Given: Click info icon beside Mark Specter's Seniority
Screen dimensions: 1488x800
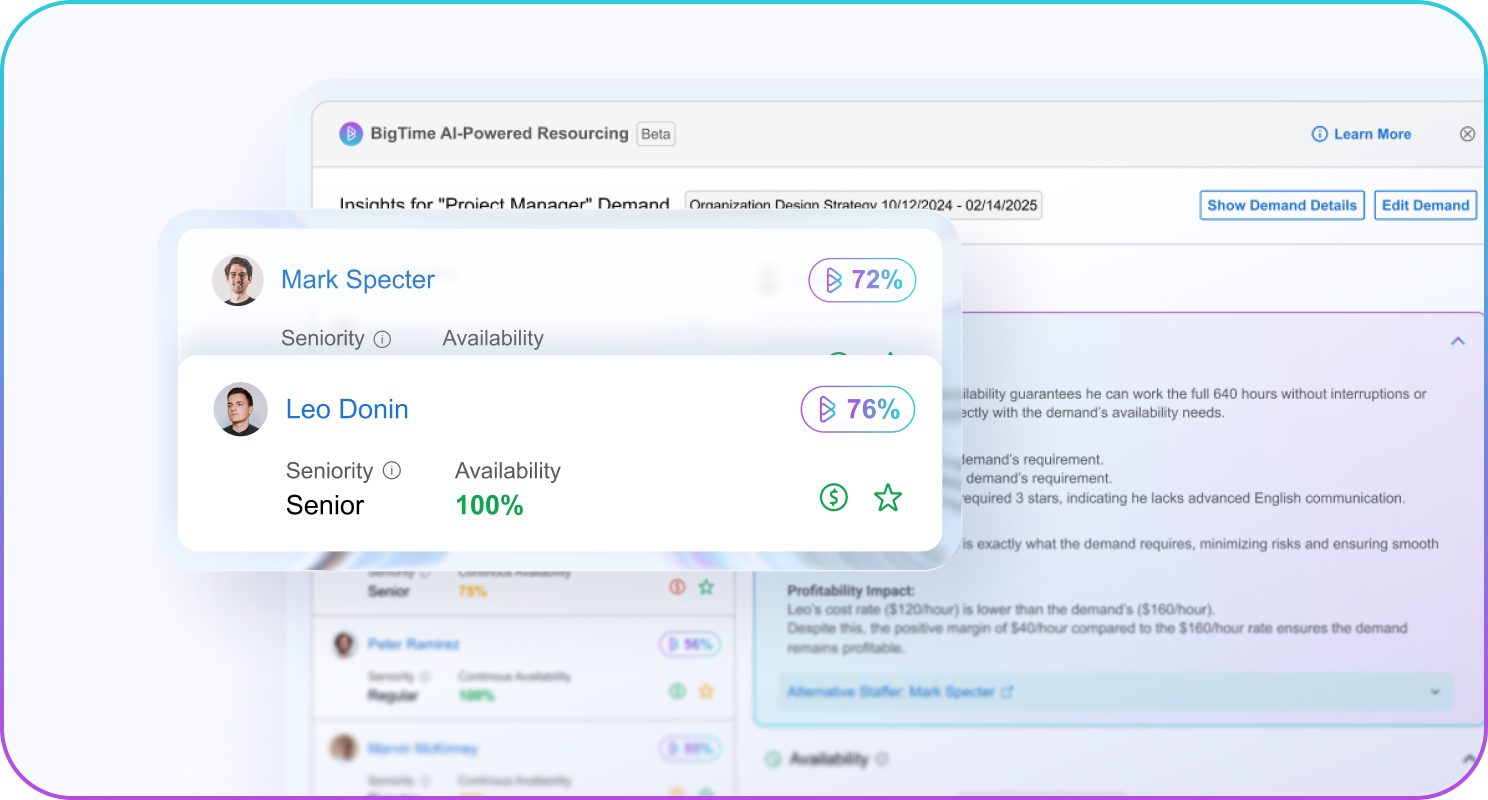Looking at the screenshot, I should pyautogui.click(x=382, y=339).
